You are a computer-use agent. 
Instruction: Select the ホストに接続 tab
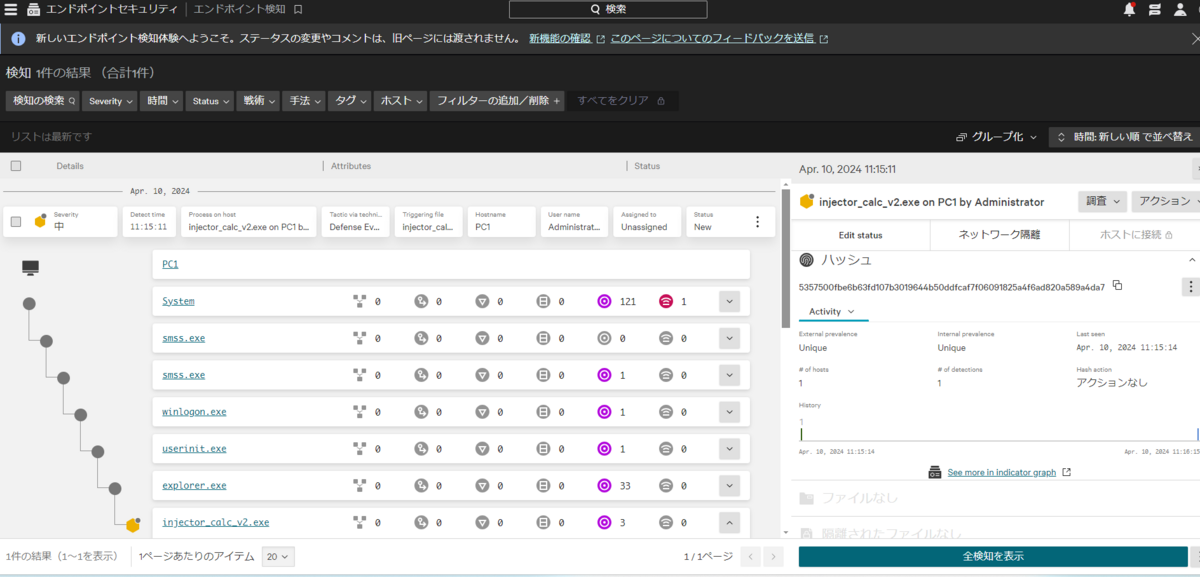1135,235
